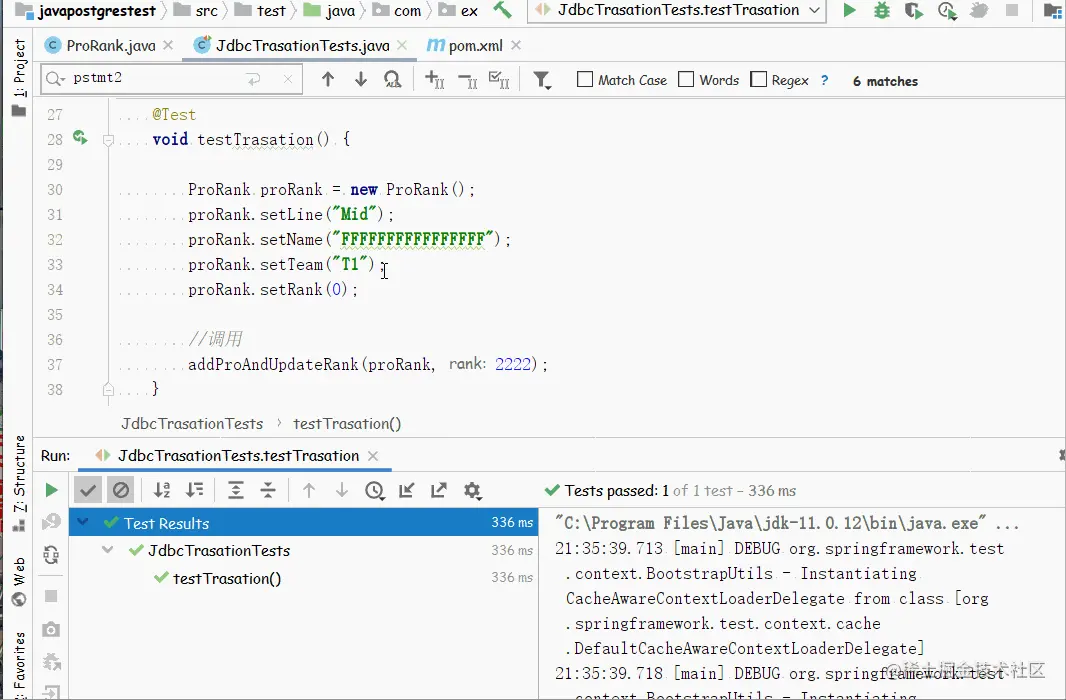Go to previous search occurrence arrow
This screenshot has height=700, width=1066.
[x=328, y=80]
